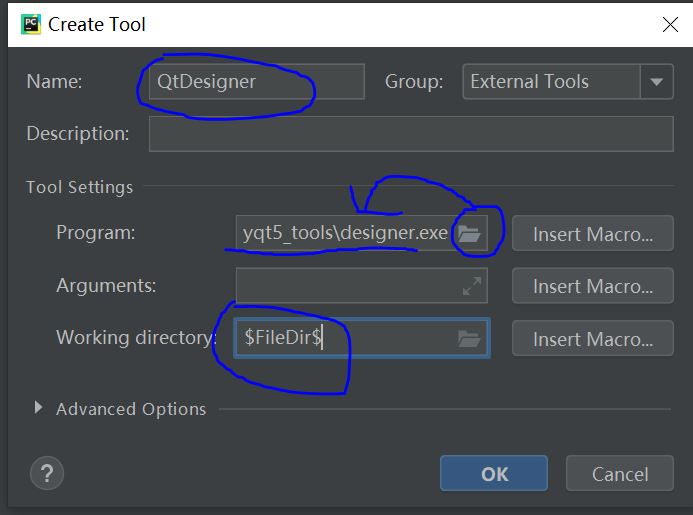Close the Create Tool dialog

tap(669, 24)
